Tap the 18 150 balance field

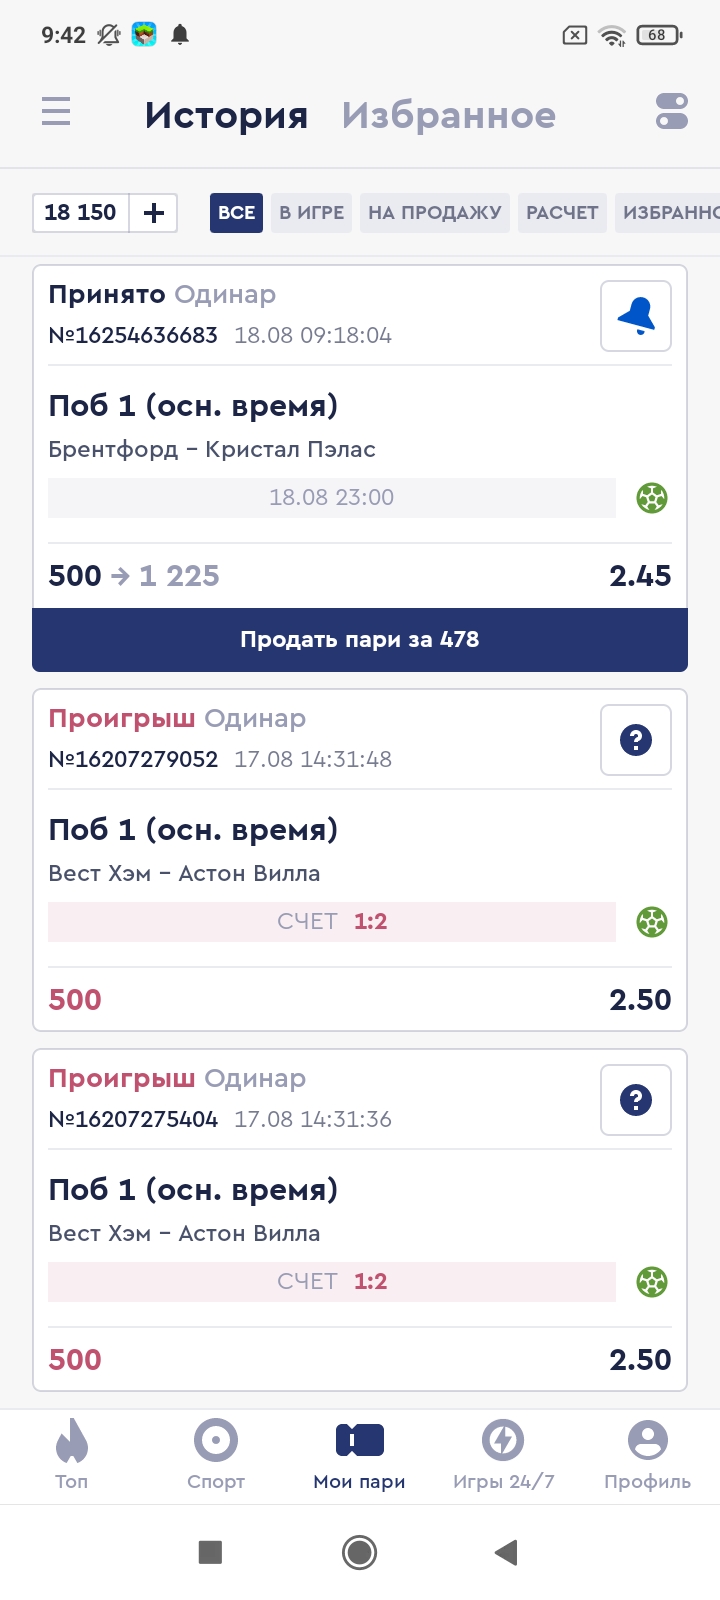81,213
